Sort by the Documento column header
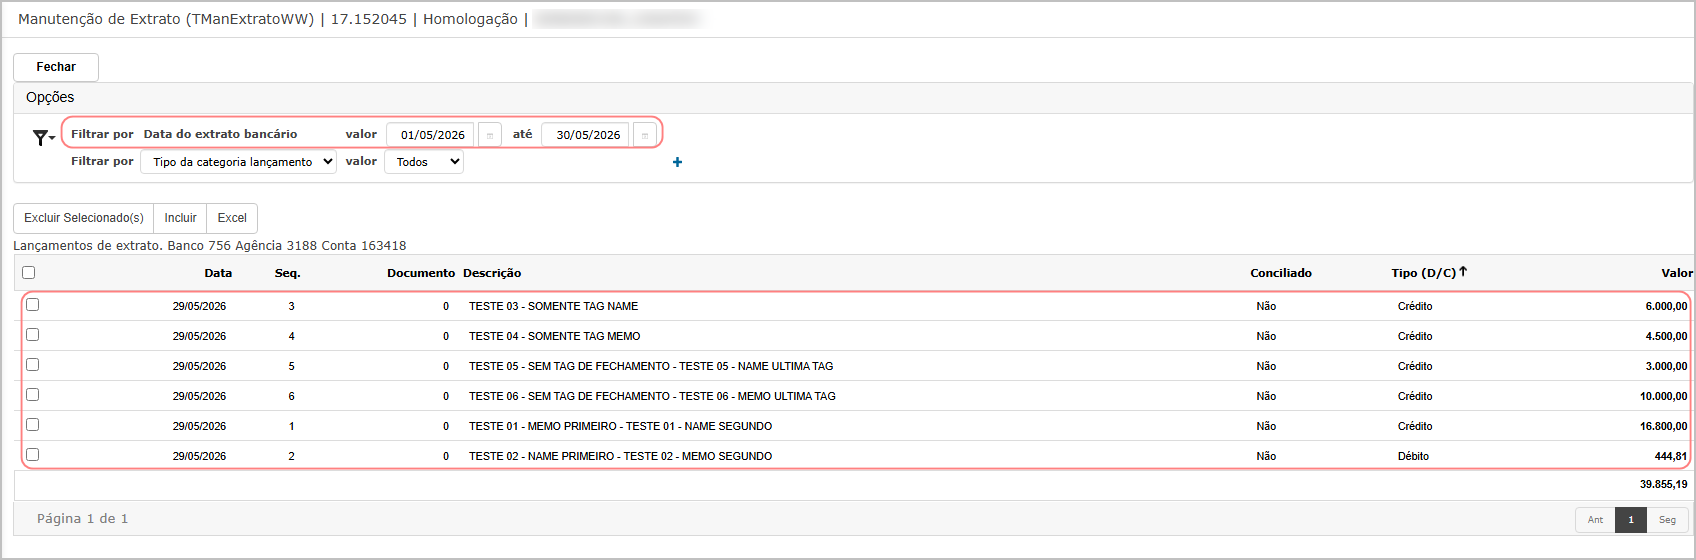Screen dimensions: 1696x560 point(421,273)
